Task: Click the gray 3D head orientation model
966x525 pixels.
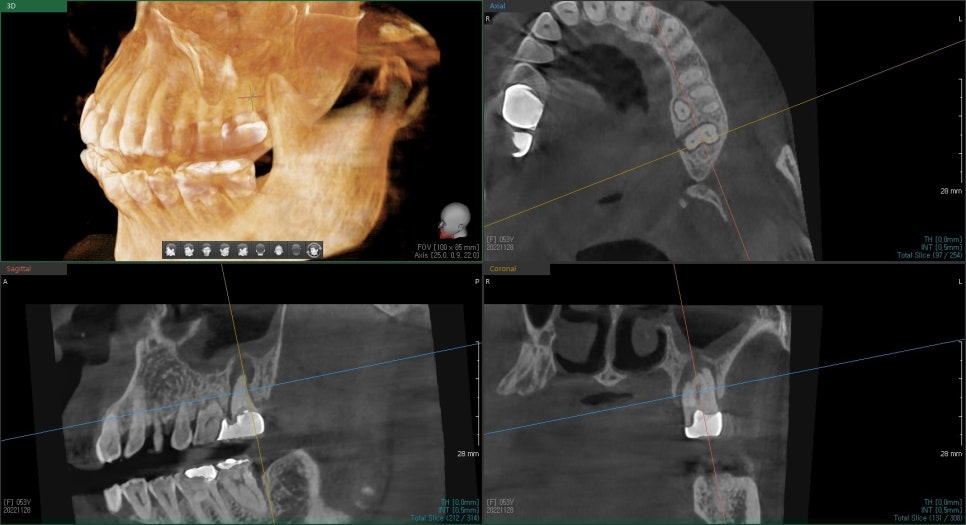Action: pos(456,220)
